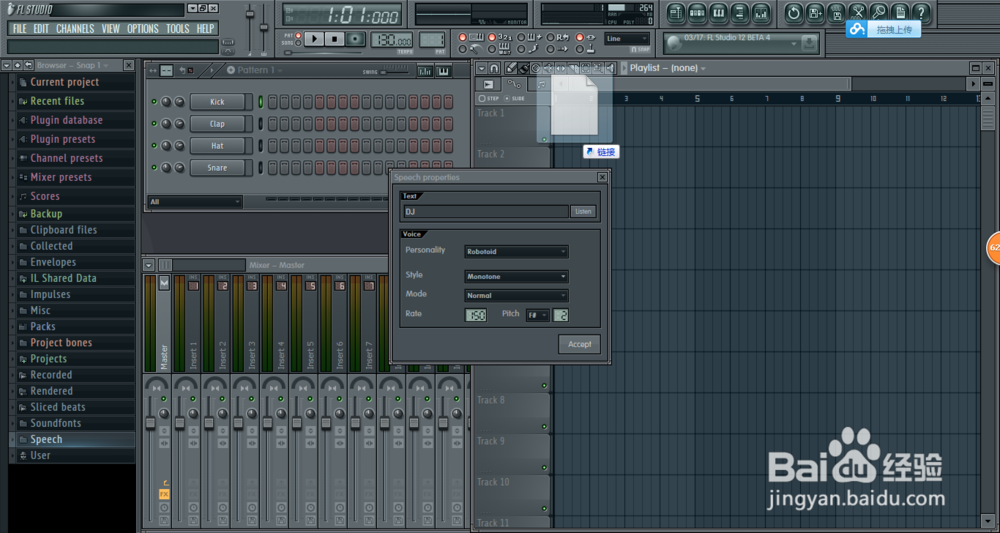Select the pencil draw tool in the playlist
Viewport: 1000px width, 533px height.
[511, 68]
